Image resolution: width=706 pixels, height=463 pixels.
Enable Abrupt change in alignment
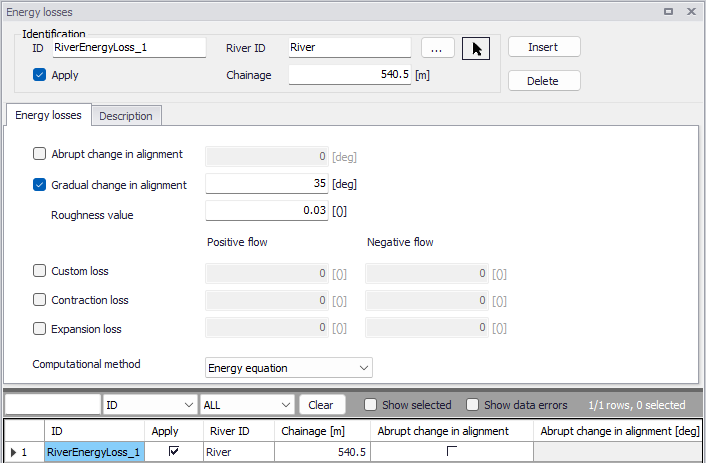pyautogui.click(x=39, y=154)
